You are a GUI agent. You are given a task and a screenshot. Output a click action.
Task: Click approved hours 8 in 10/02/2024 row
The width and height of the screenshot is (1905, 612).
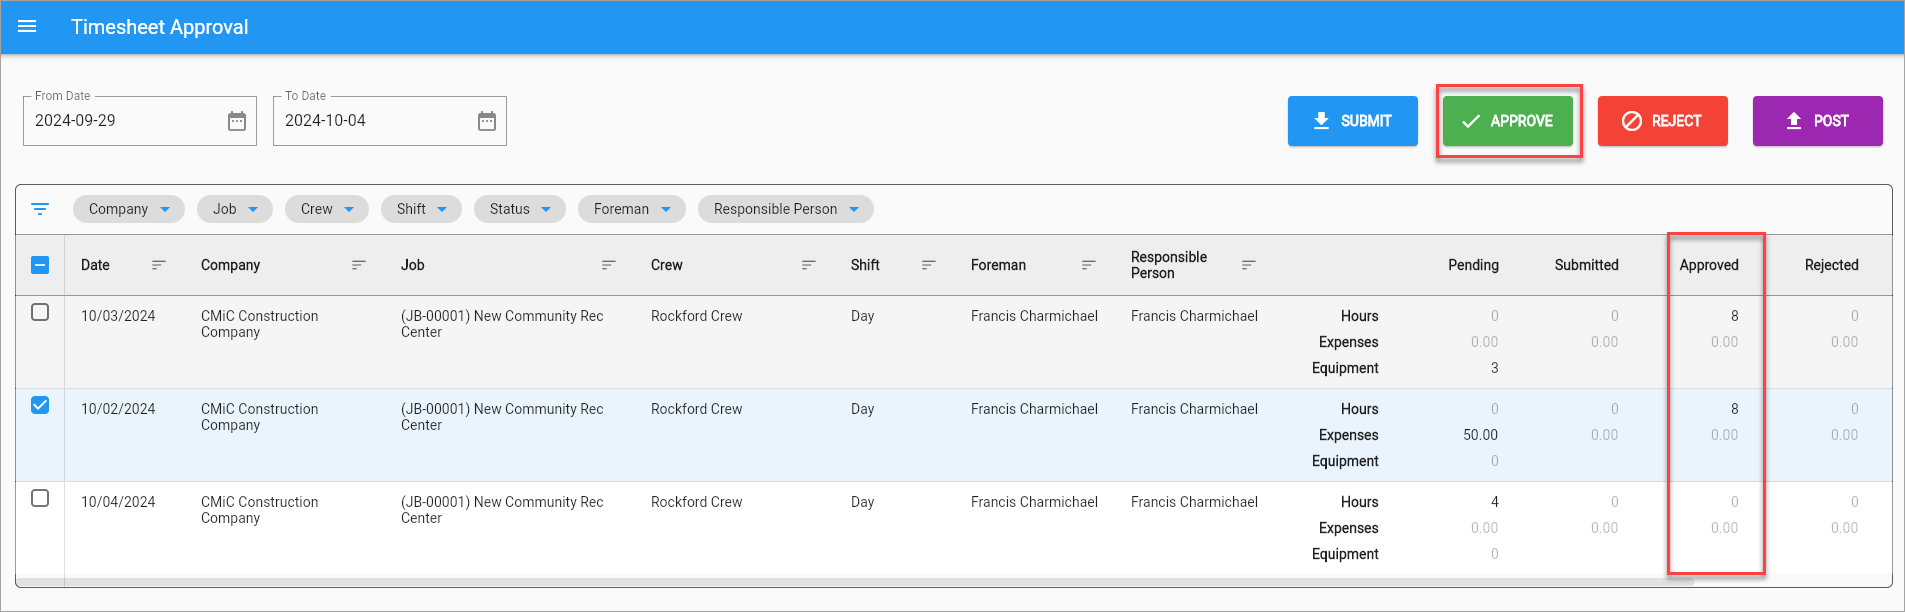(x=1734, y=409)
